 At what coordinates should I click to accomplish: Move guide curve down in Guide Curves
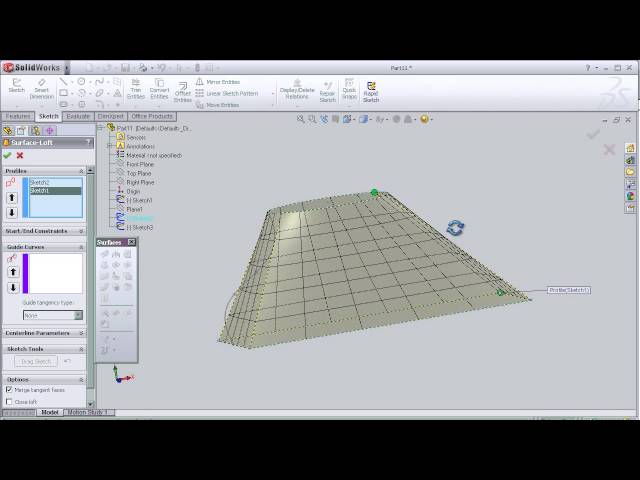13,287
